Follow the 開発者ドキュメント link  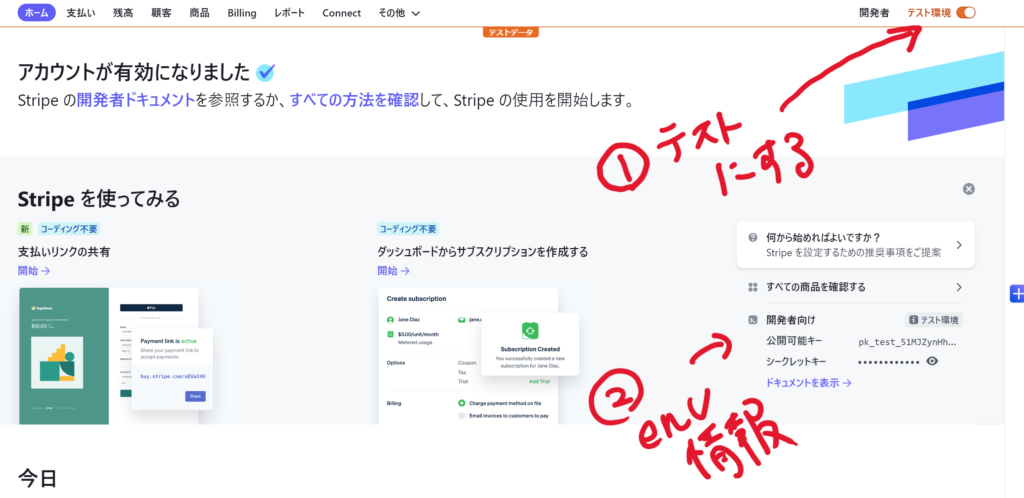point(136,101)
